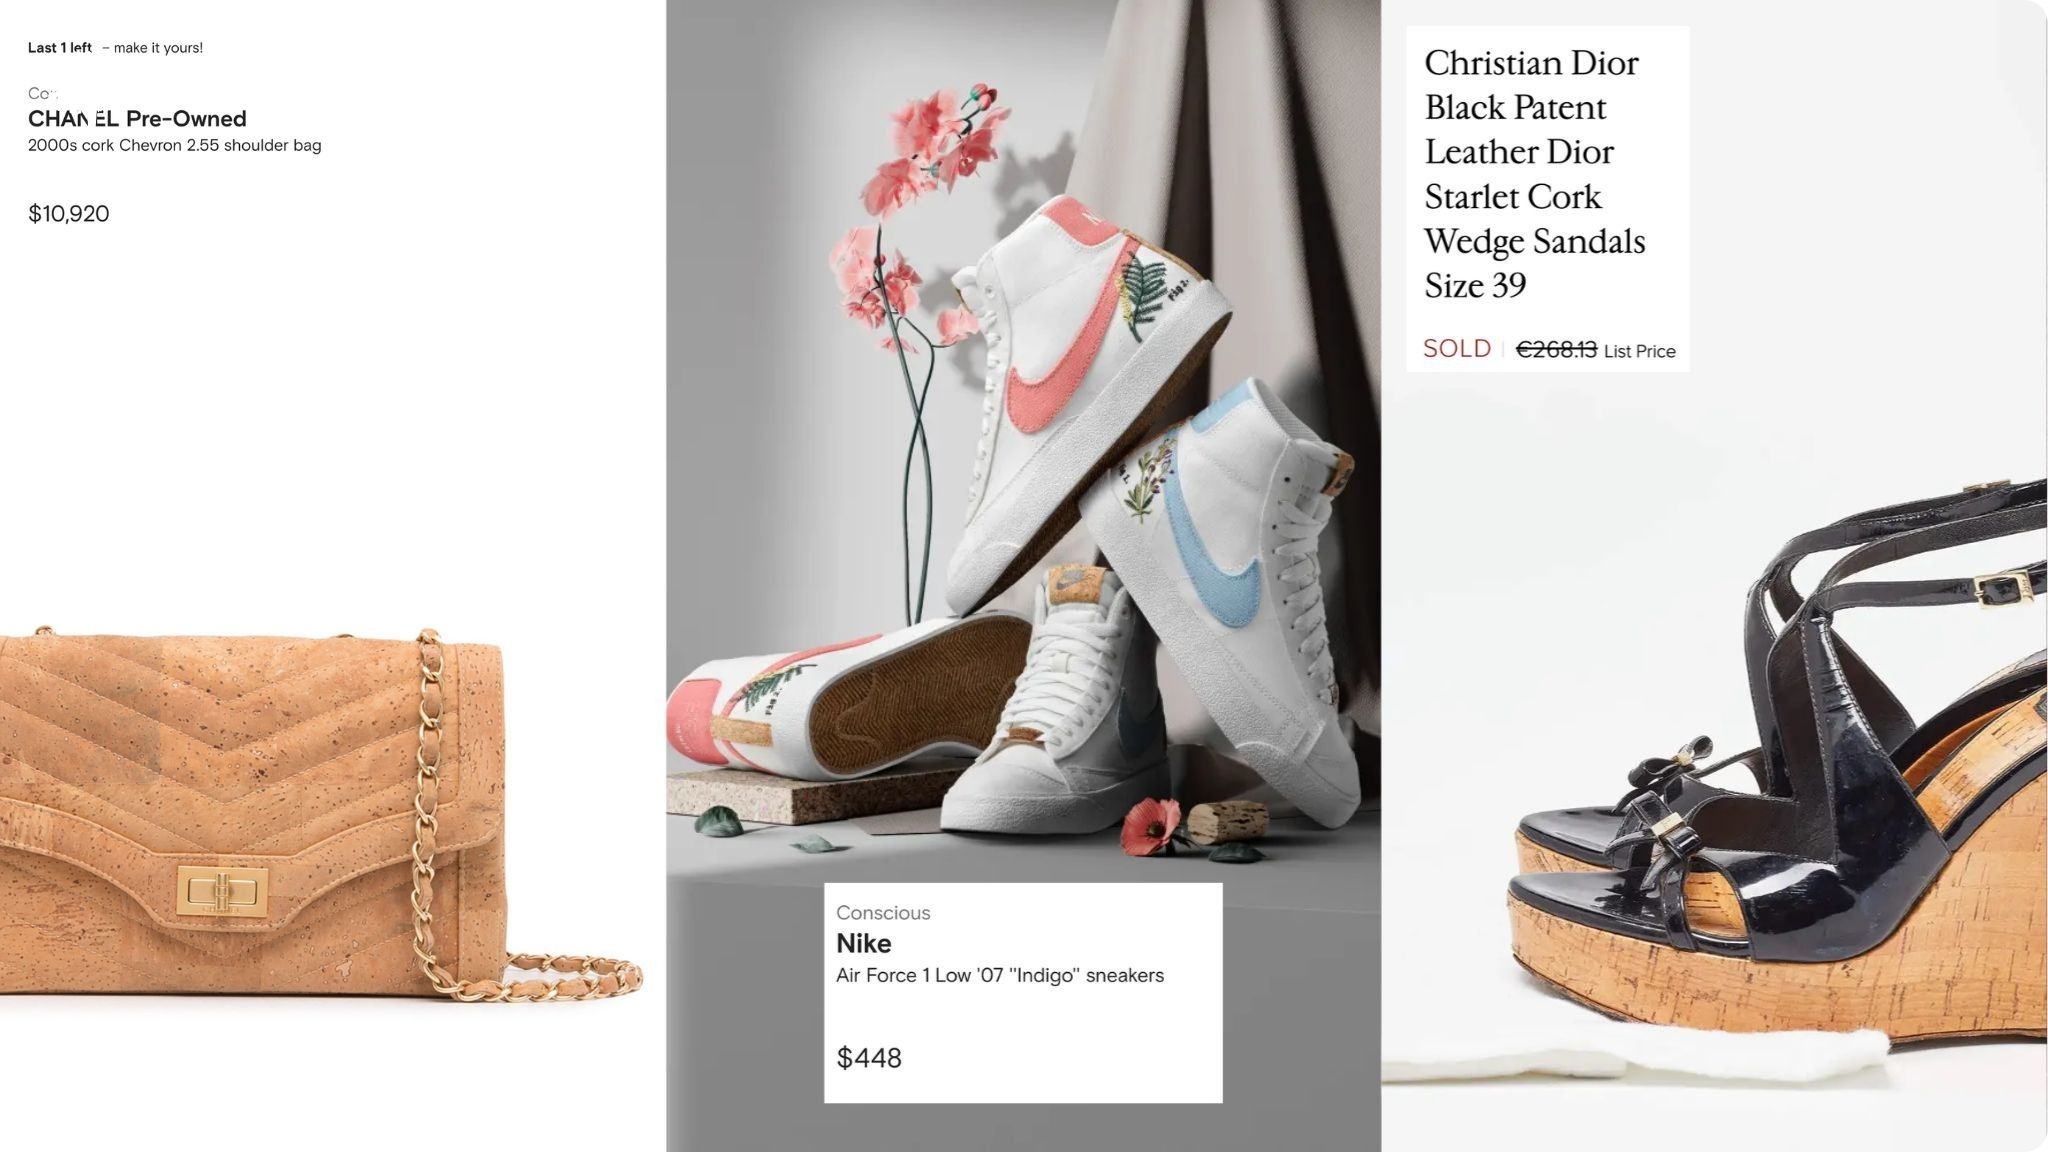The width and height of the screenshot is (2048, 1152).
Task: Click the $448 sneaker price
Action: tap(869, 1058)
